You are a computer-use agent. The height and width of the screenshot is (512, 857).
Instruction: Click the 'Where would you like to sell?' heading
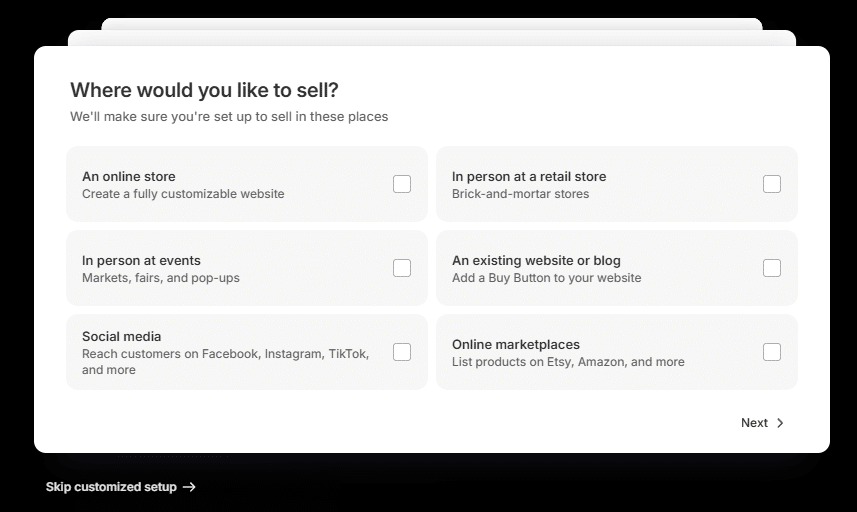tap(204, 90)
